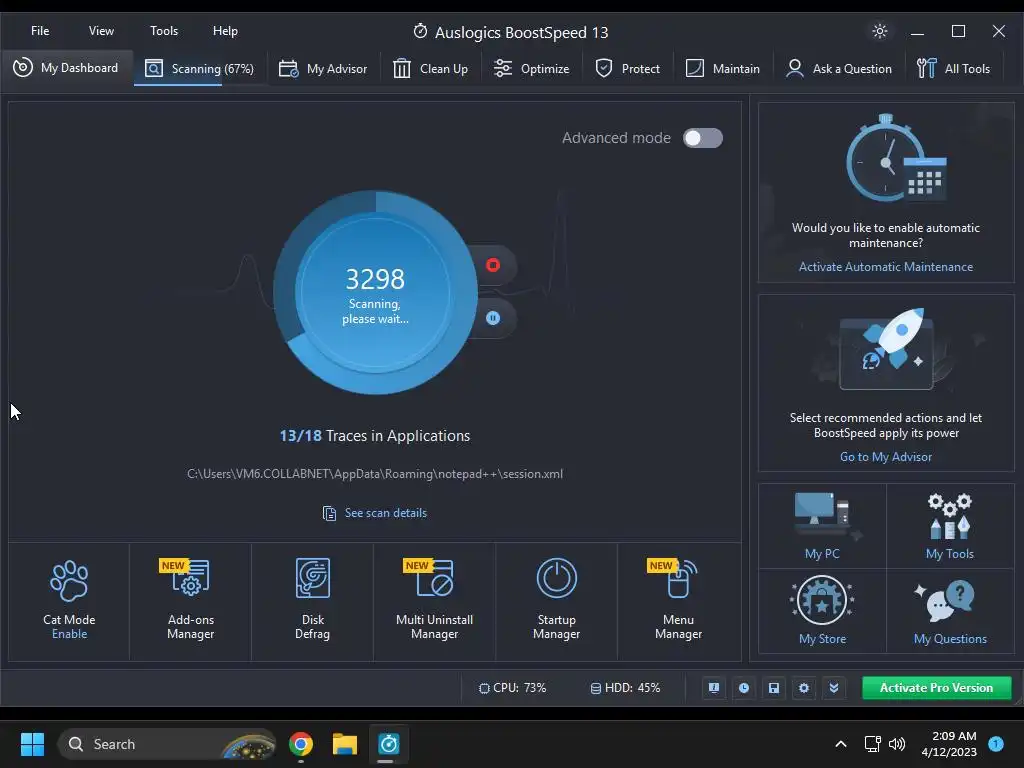This screenshot has height=768, width=1024.
Task: Open Windows notification badge in tray
Action: tap(996, 744)
